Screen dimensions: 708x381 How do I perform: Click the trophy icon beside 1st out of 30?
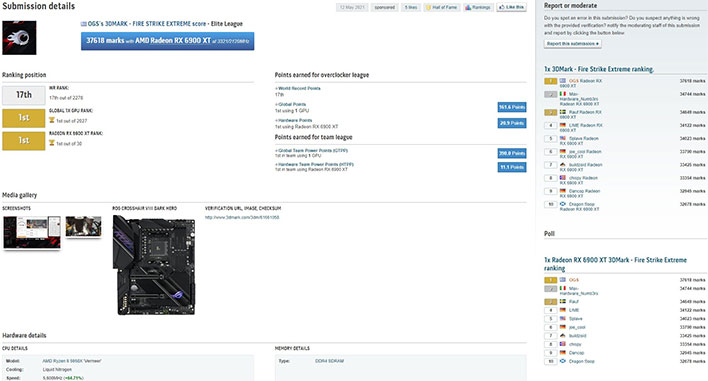tap(52, 143)
